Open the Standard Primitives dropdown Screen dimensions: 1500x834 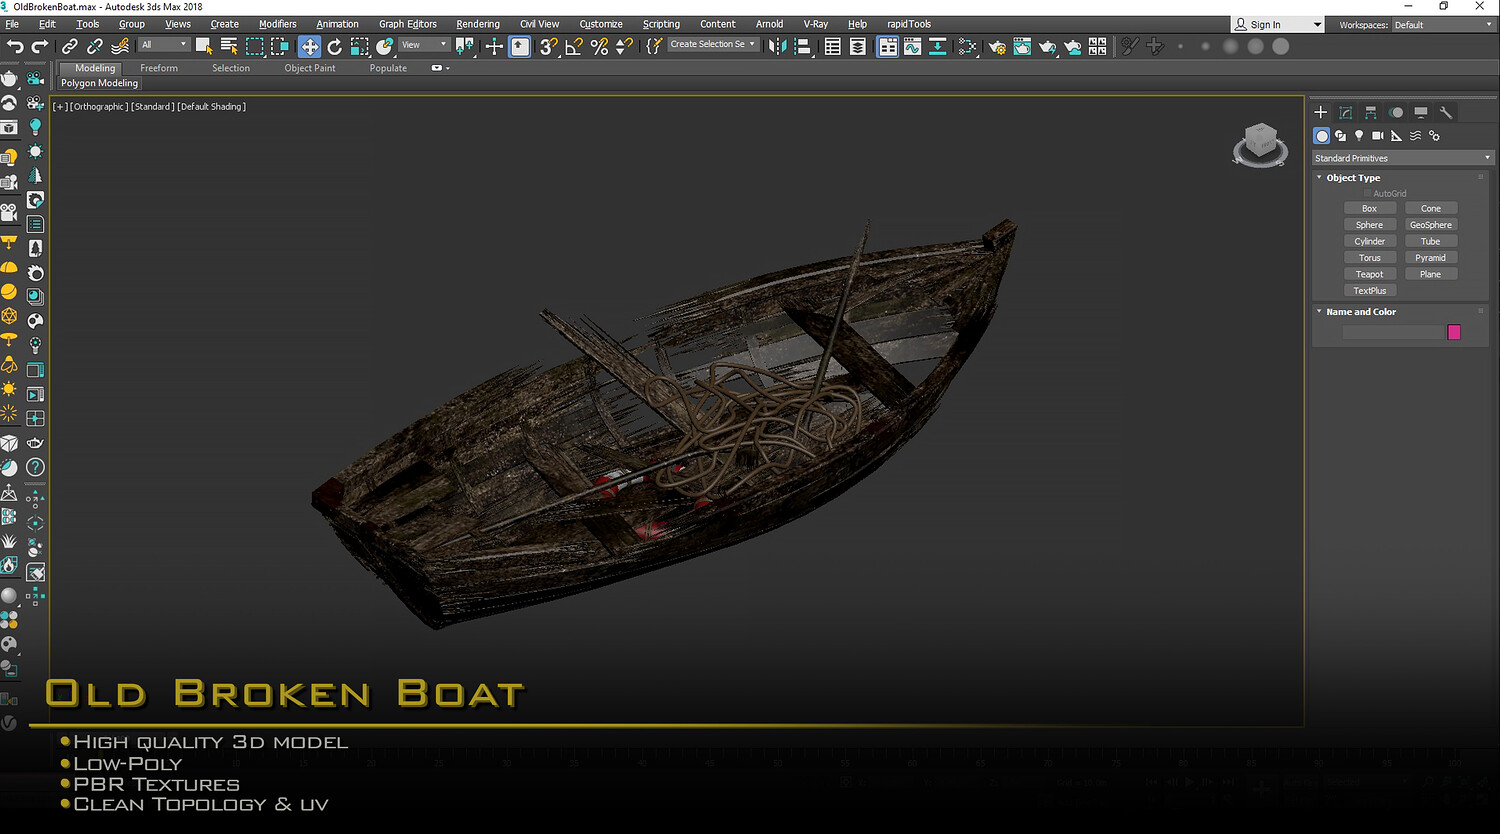1402,158
